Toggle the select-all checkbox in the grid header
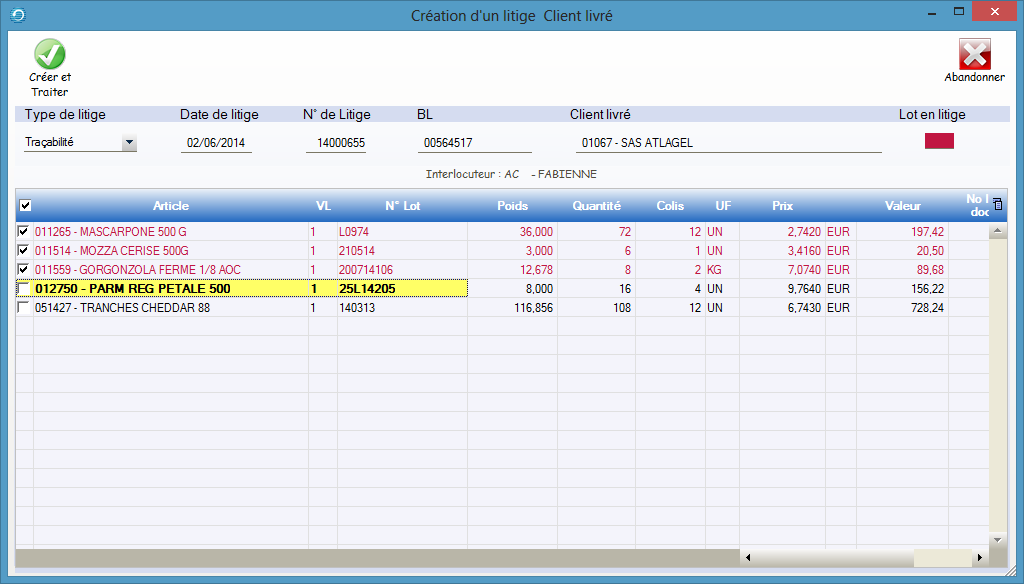Screen dimensions: 1024x584 click(x=26, y=206)
